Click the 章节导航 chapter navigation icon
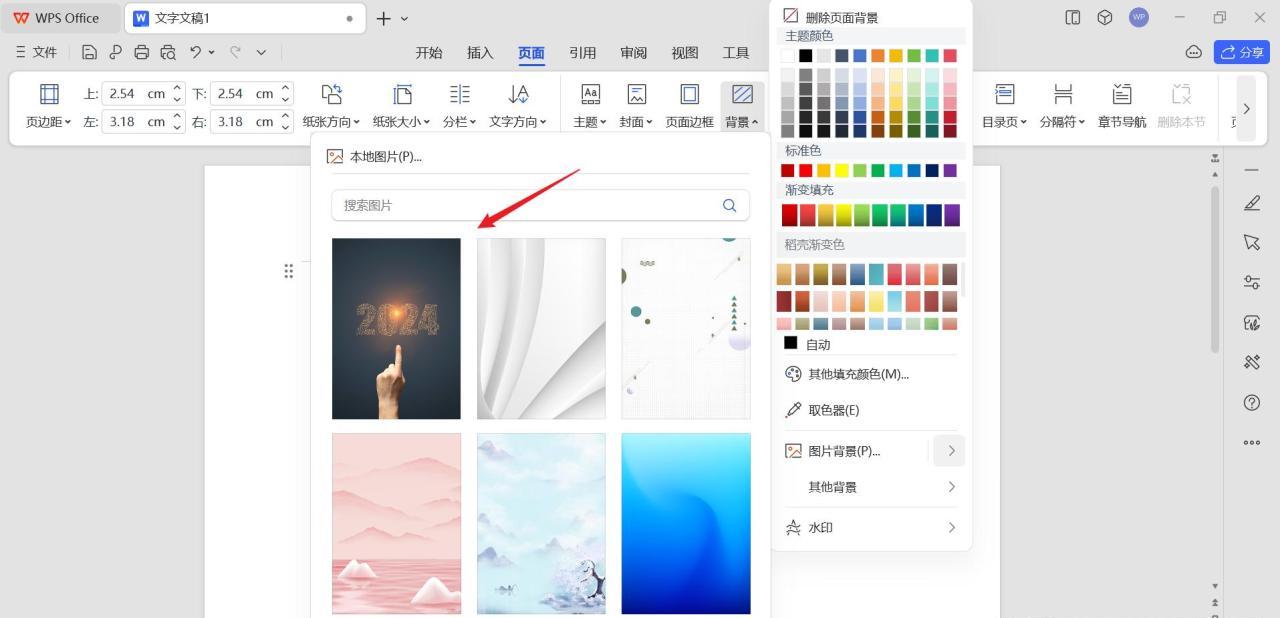 1121,104
